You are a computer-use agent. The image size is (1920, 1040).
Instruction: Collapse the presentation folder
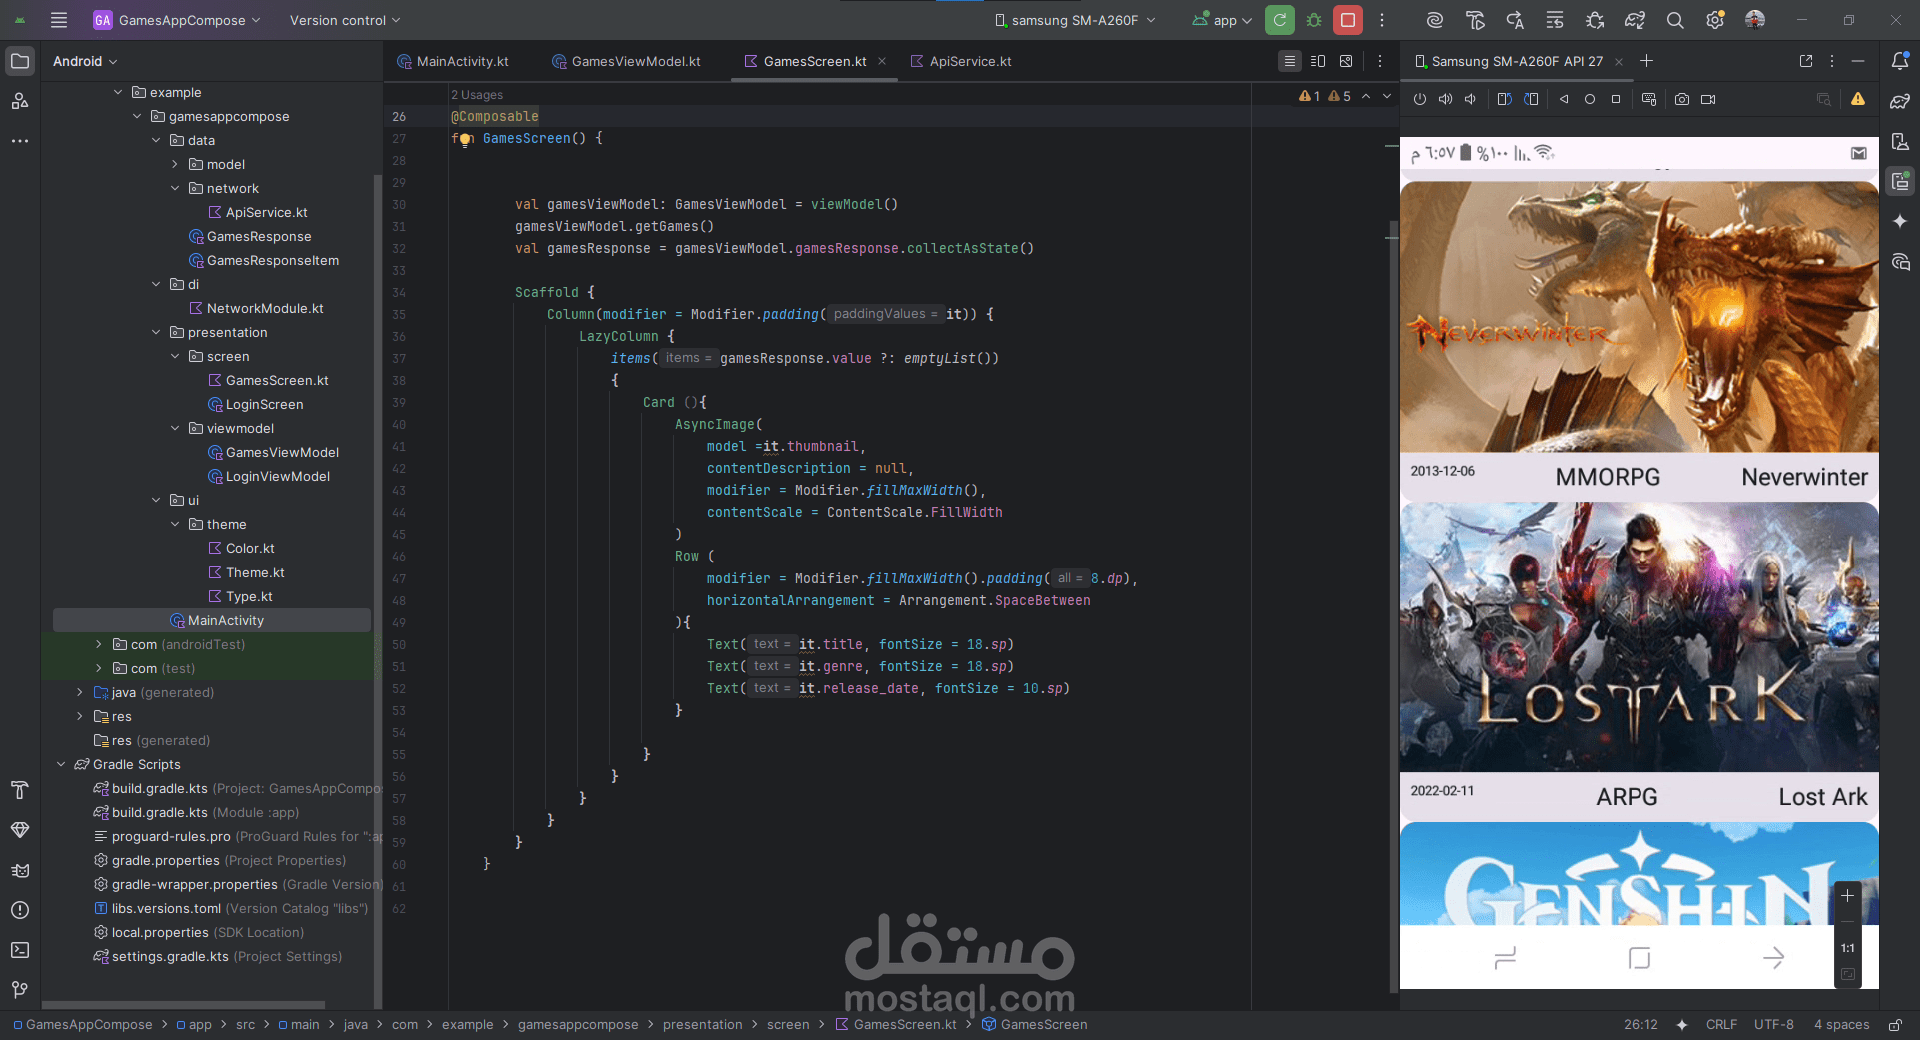(x=156, y=332)
